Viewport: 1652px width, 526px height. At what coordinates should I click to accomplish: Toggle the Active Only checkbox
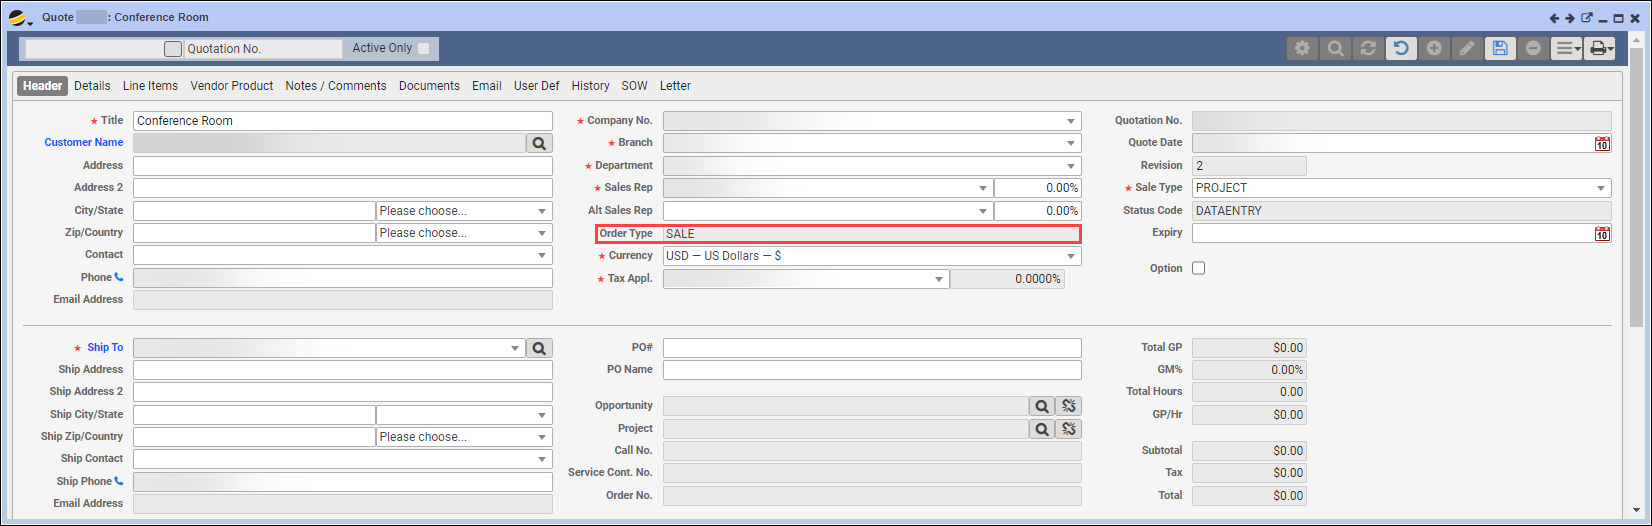pyautogui.click(x=424, y=48)
